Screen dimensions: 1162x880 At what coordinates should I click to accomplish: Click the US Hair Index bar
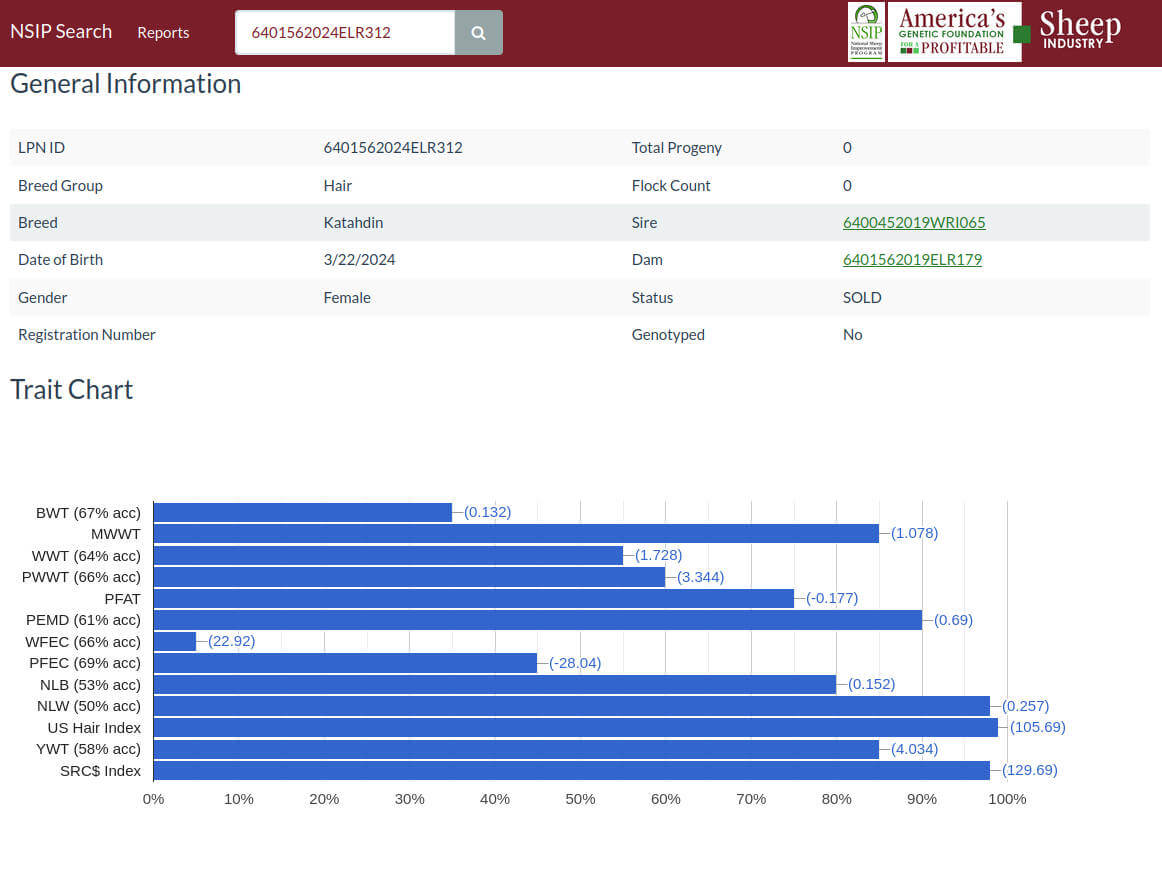[576, 727]
